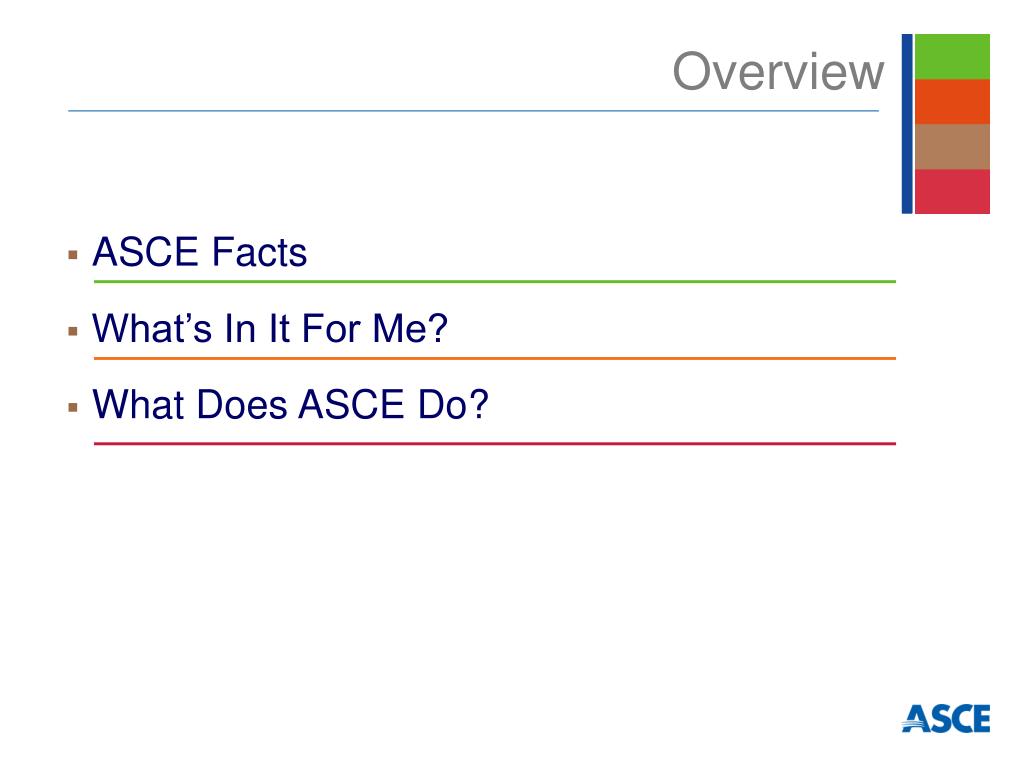Click the green line under ASCE Facts

(x=494, y=281)
